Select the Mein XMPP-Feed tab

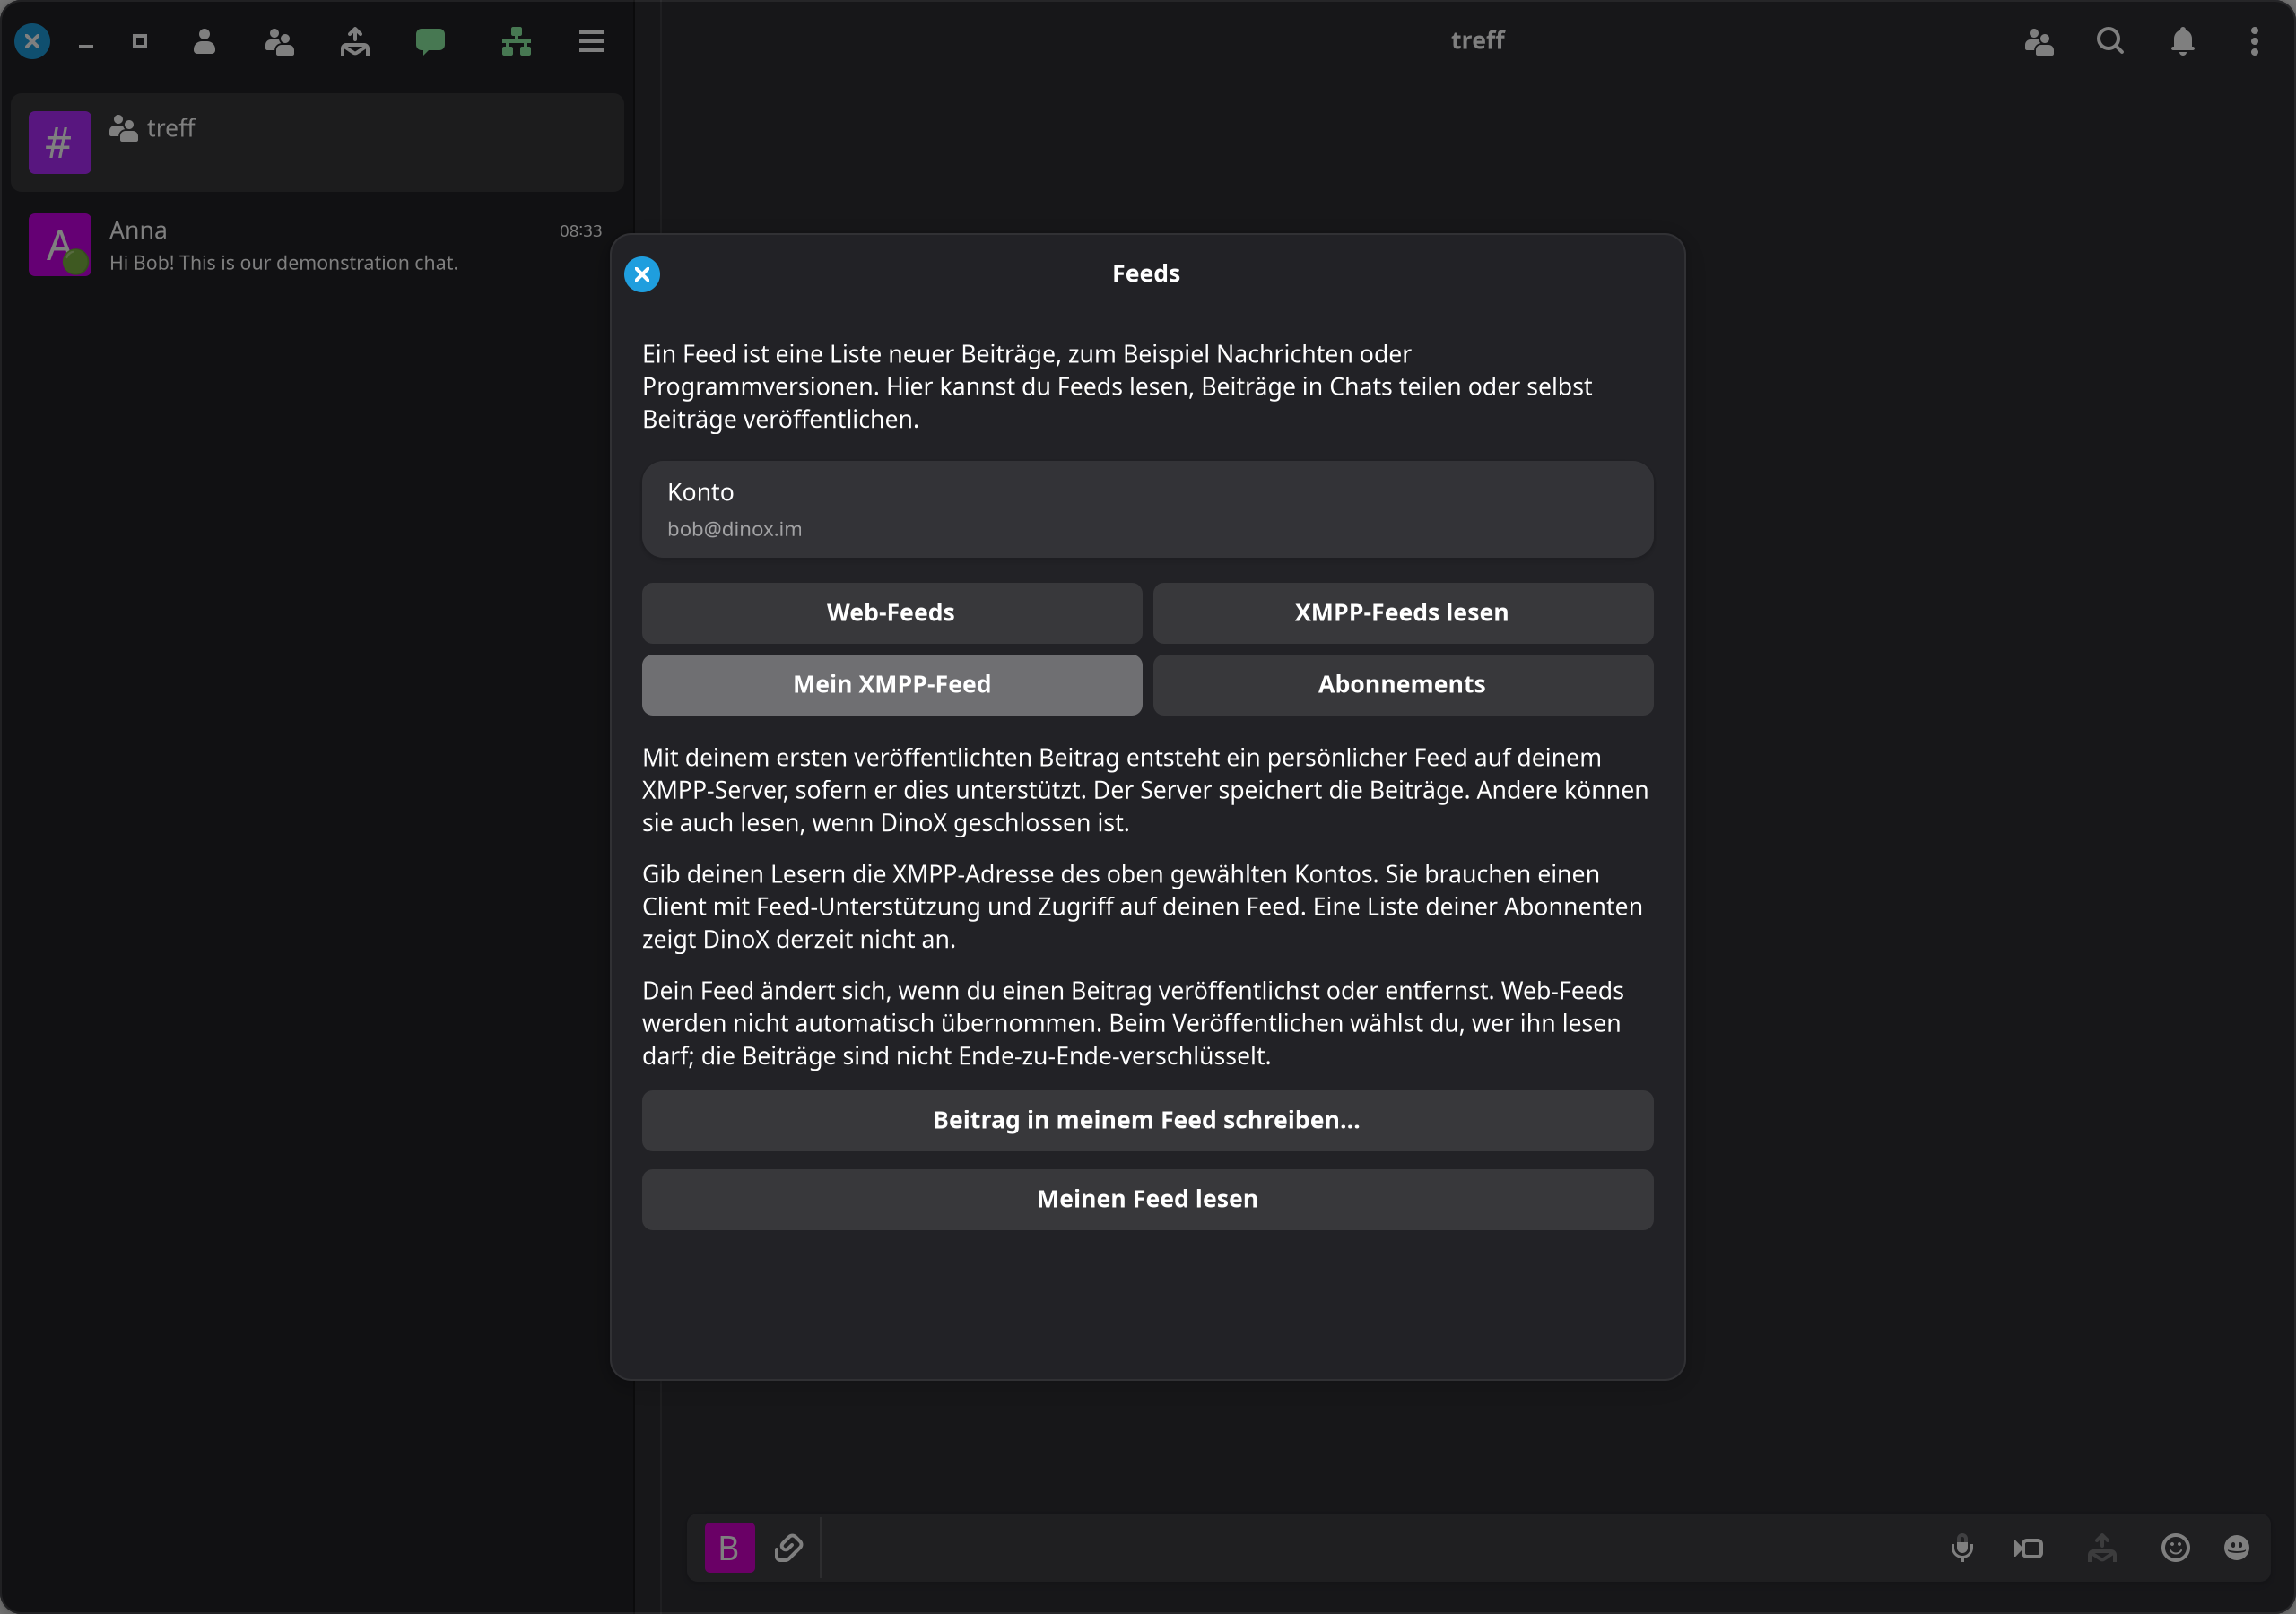click(891, 685)
